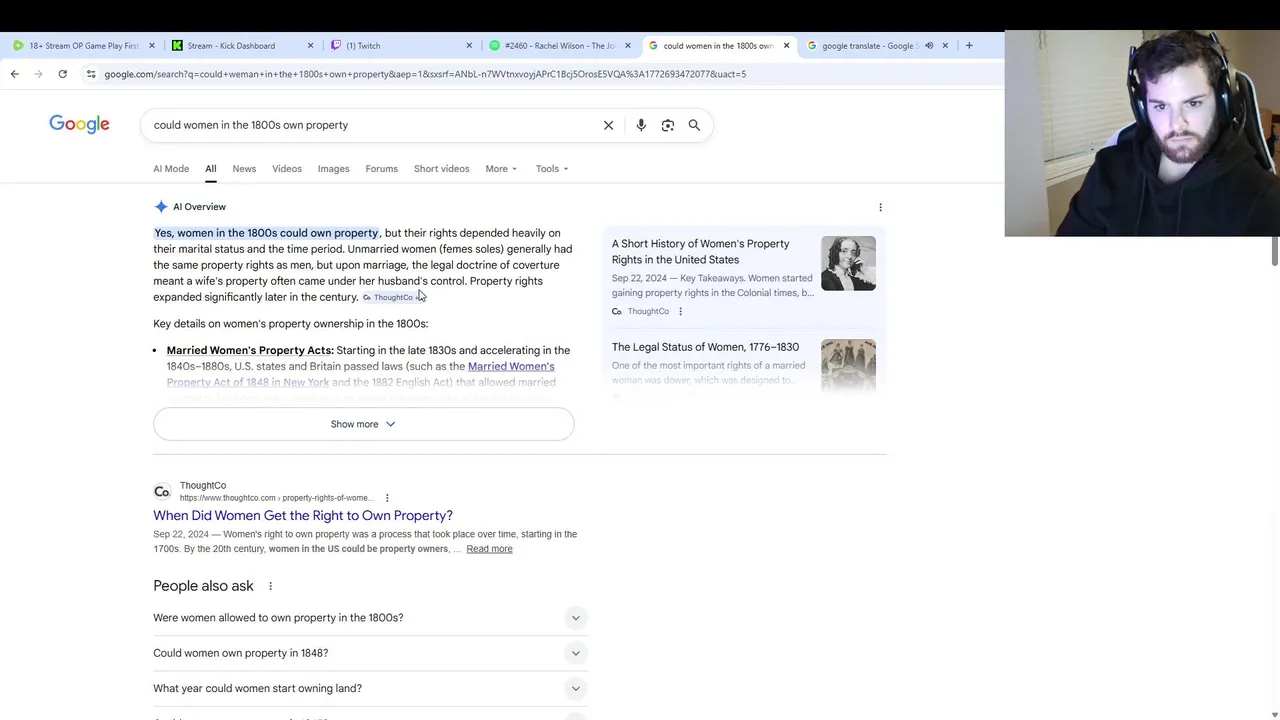Close the Twitch tab

[469, 45]
